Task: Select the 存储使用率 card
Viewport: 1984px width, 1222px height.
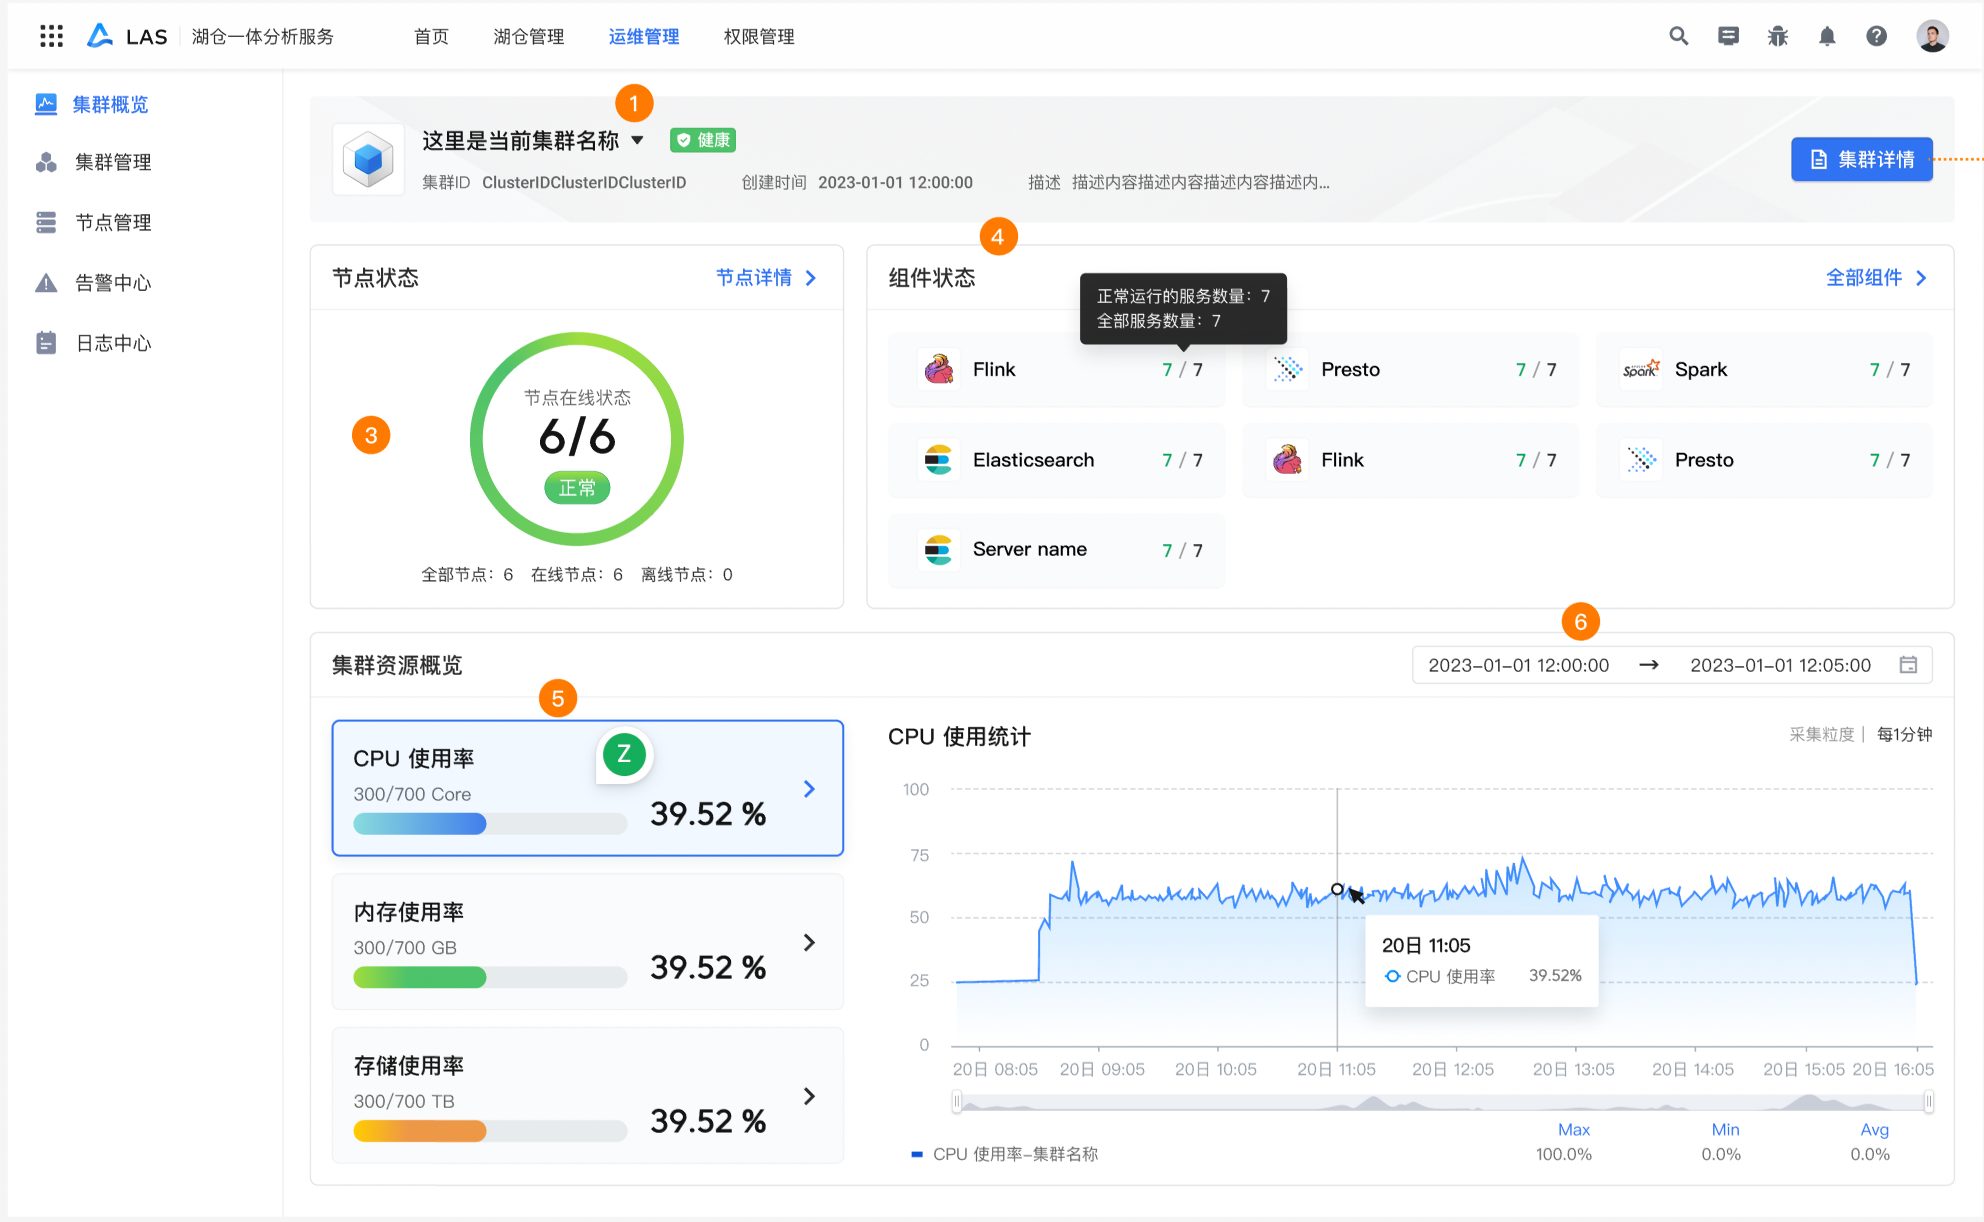Action: click(587, 1095)
